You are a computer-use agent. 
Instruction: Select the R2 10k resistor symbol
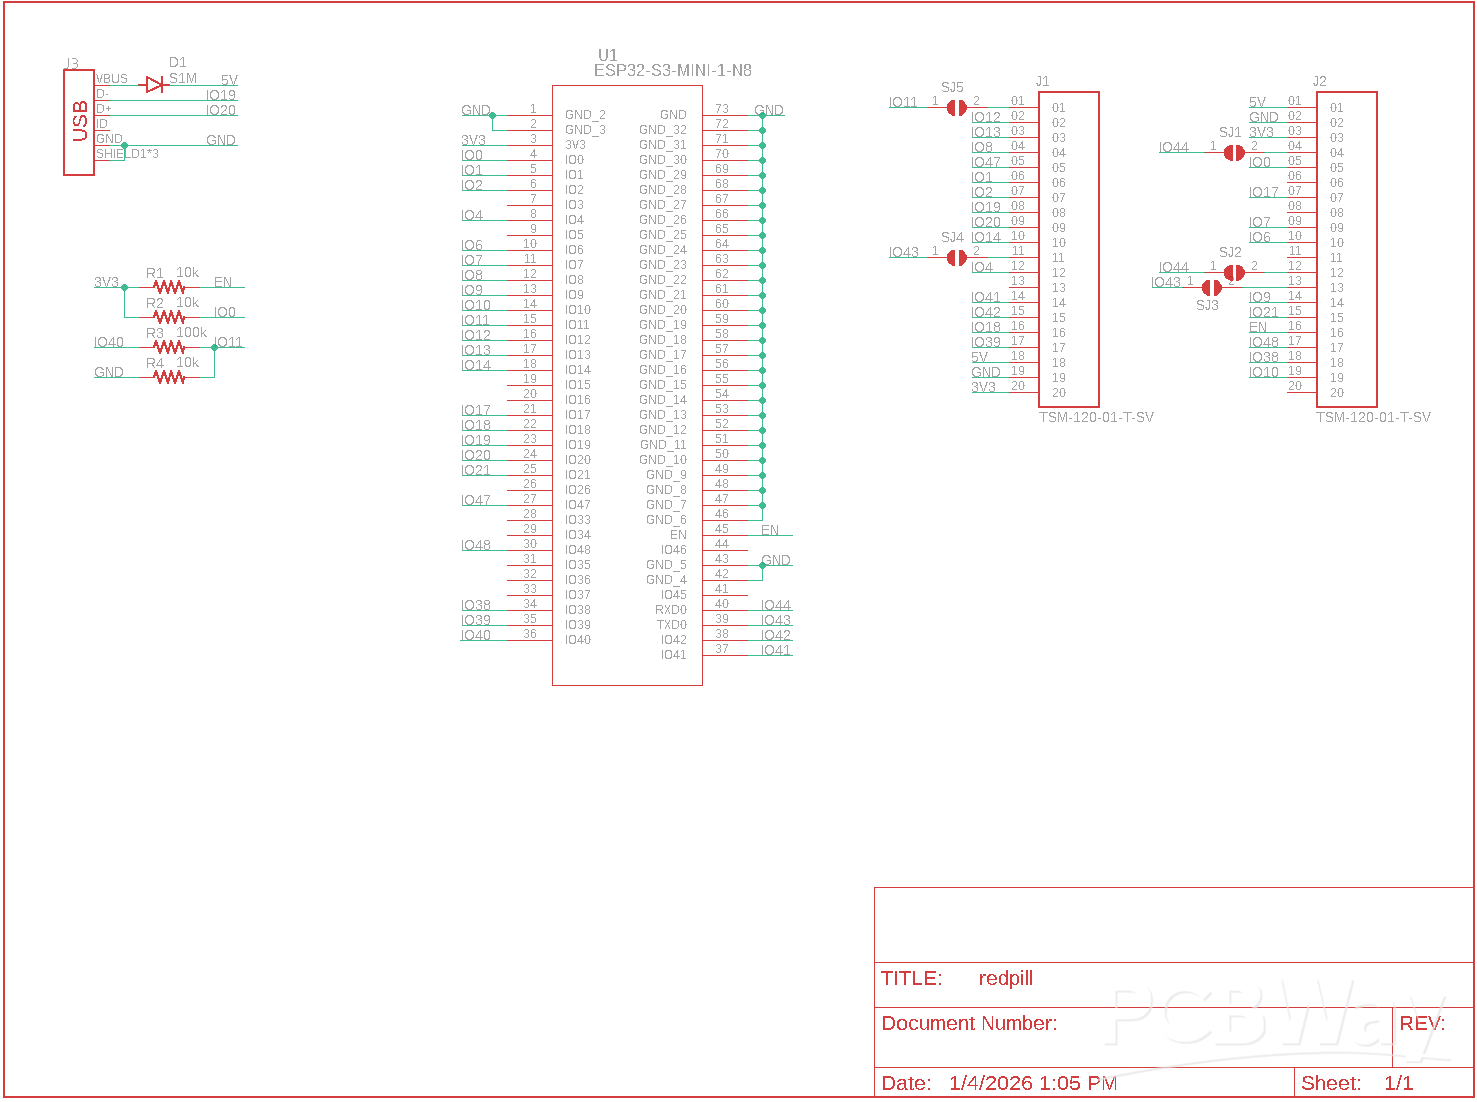pos(169,317)
